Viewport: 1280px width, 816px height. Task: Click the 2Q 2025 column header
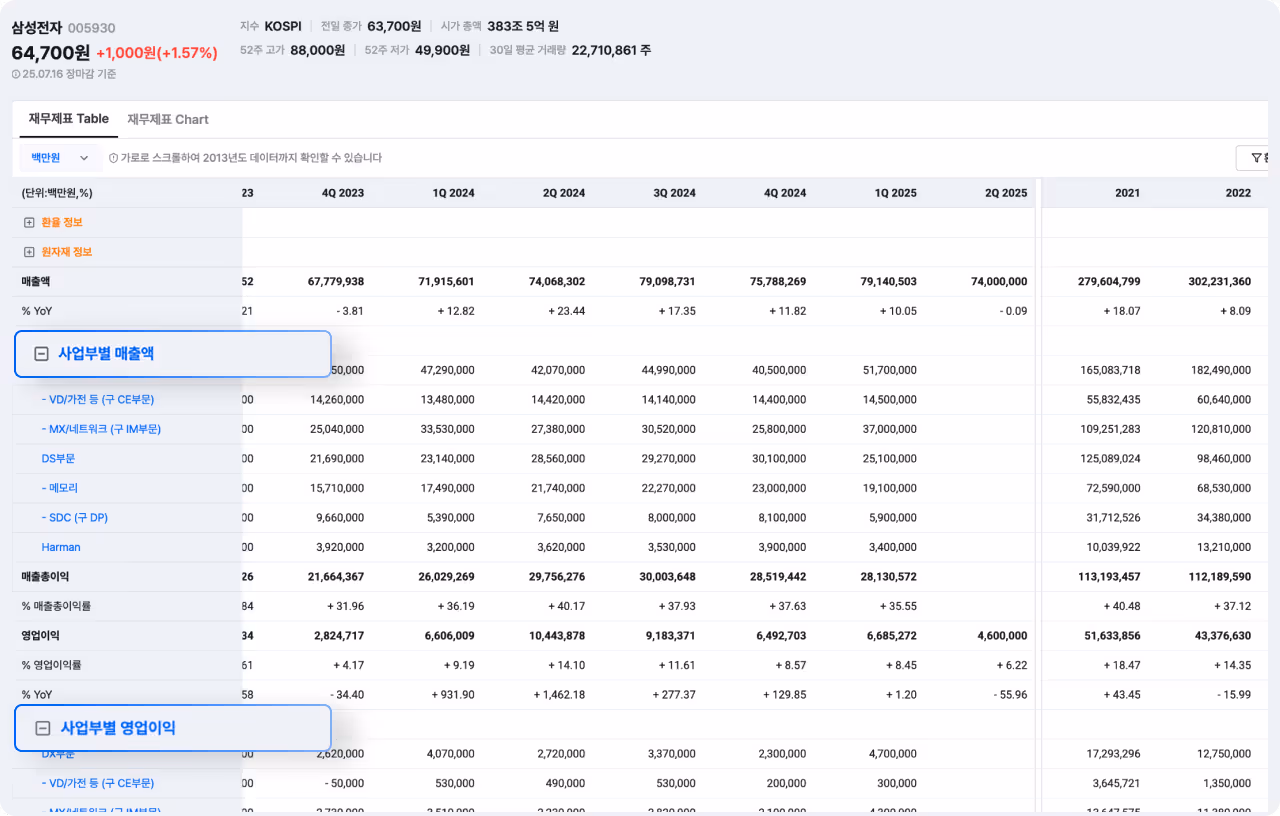point(1006,193)
